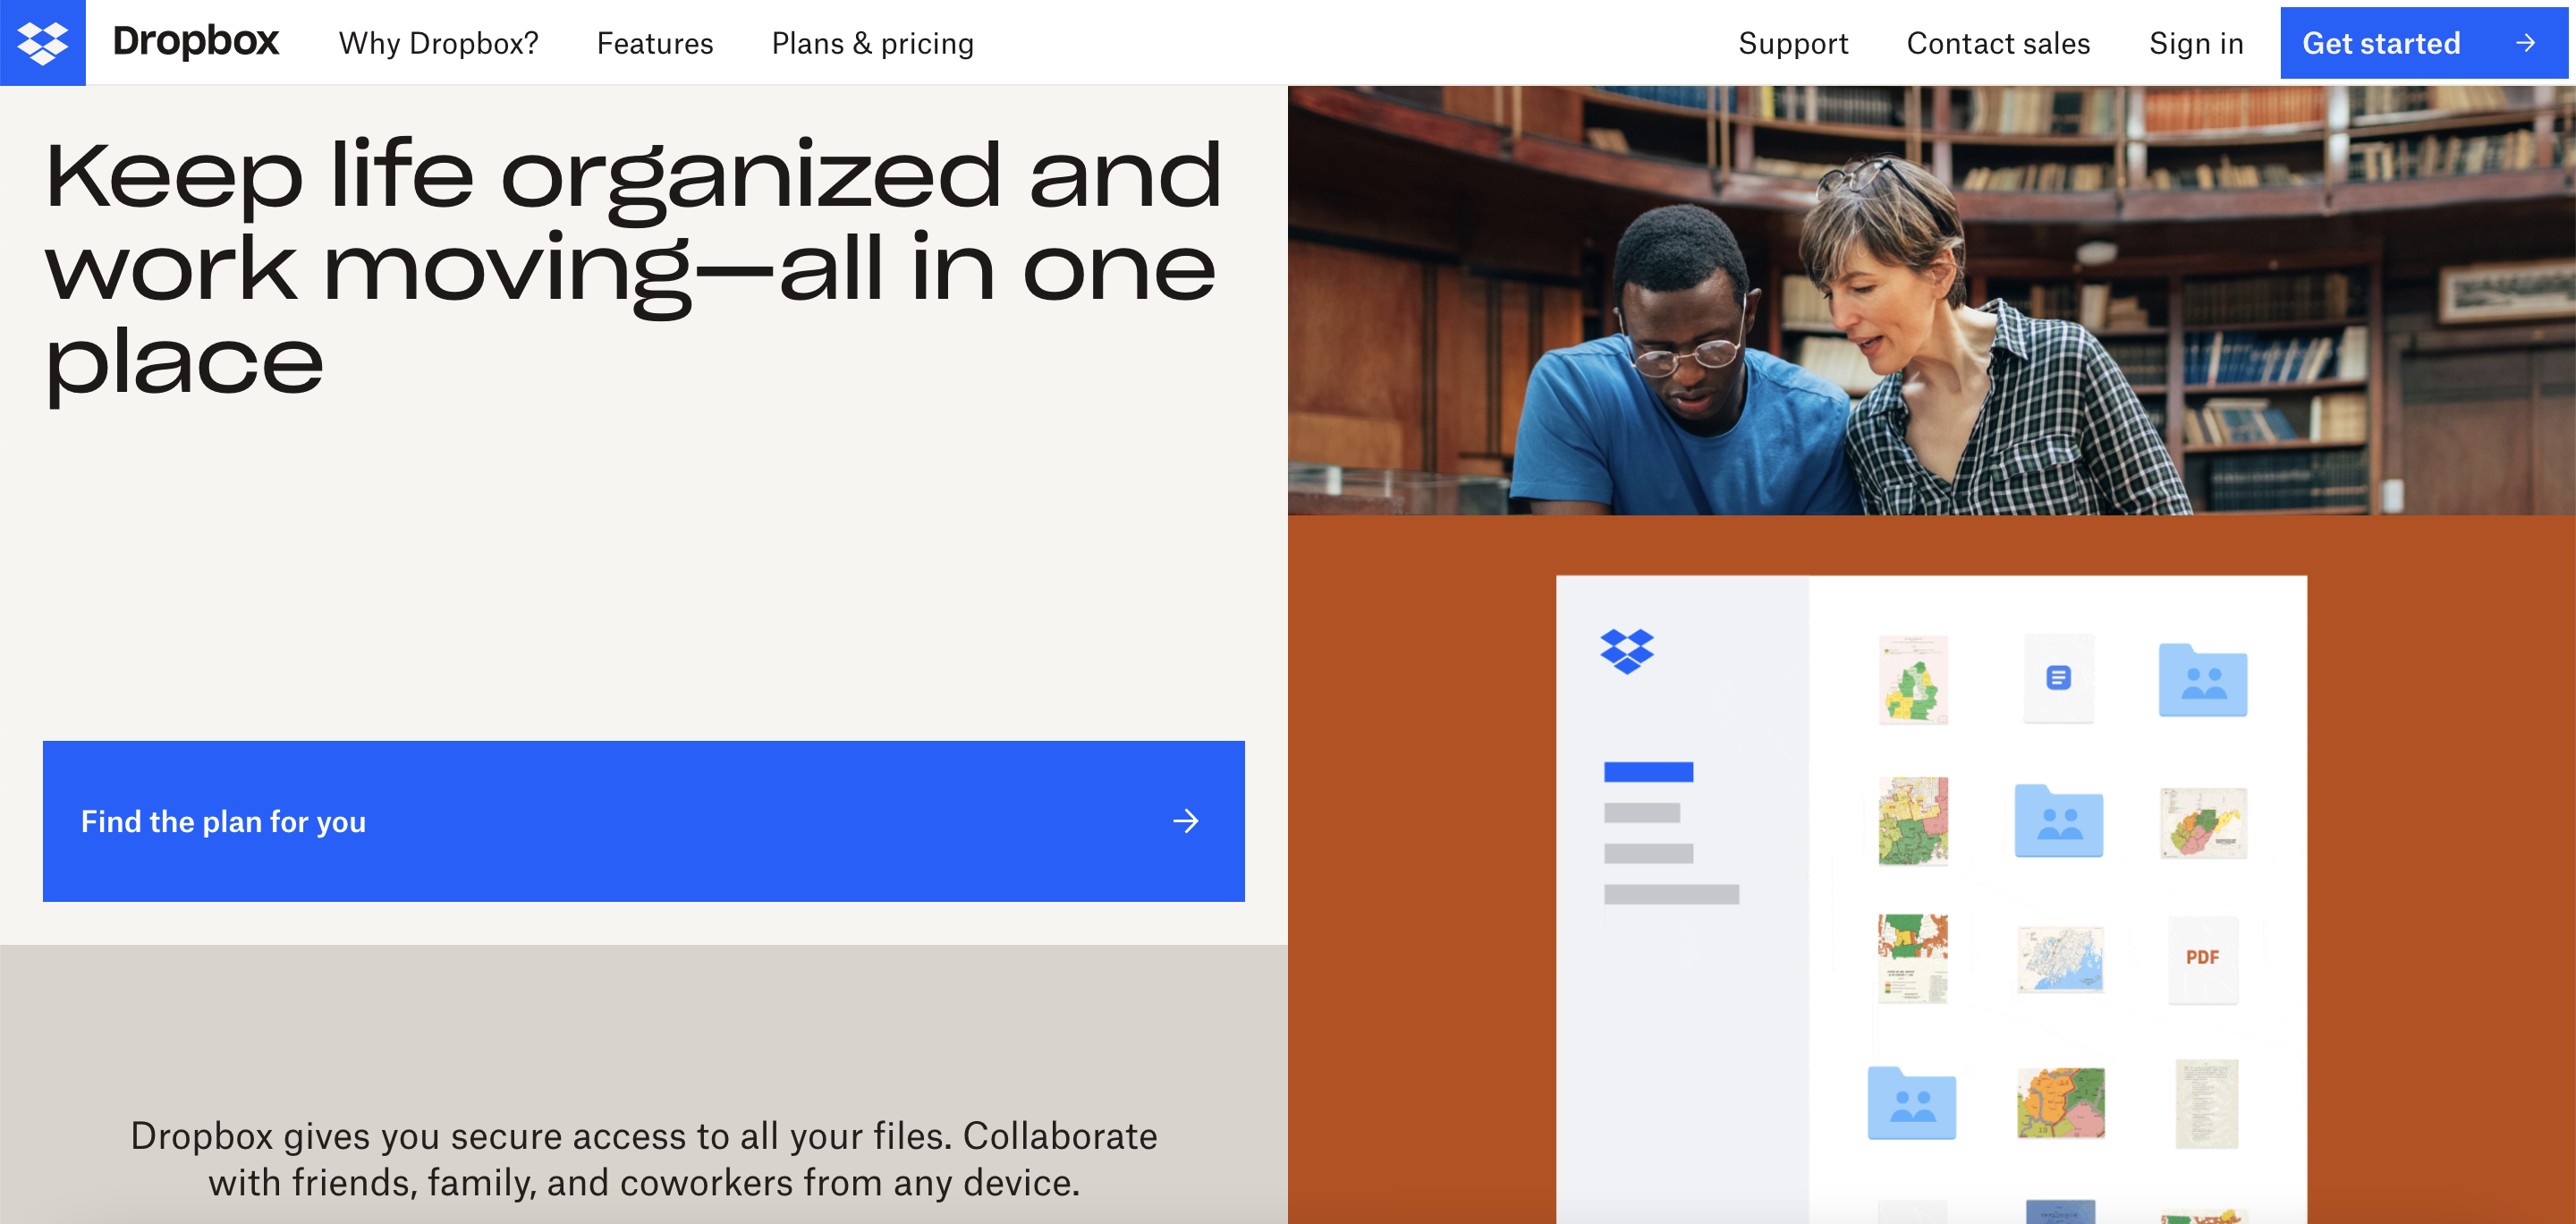Click the orange map thumbnail in fourth row
This screenshot has width=2576, height=1224.
(x=2060, y=1103)
